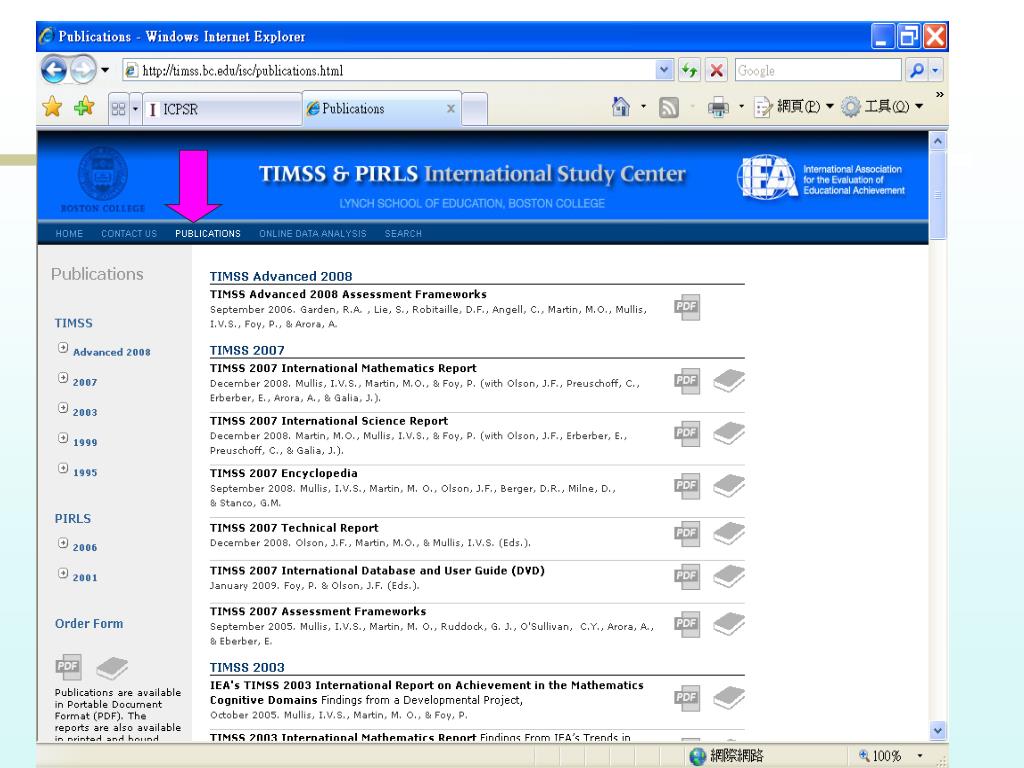Open PDF of TIMSS 2007 Assessment Frameworks
The height and width of the screenshot is (768, 1024).
(686, 624)
